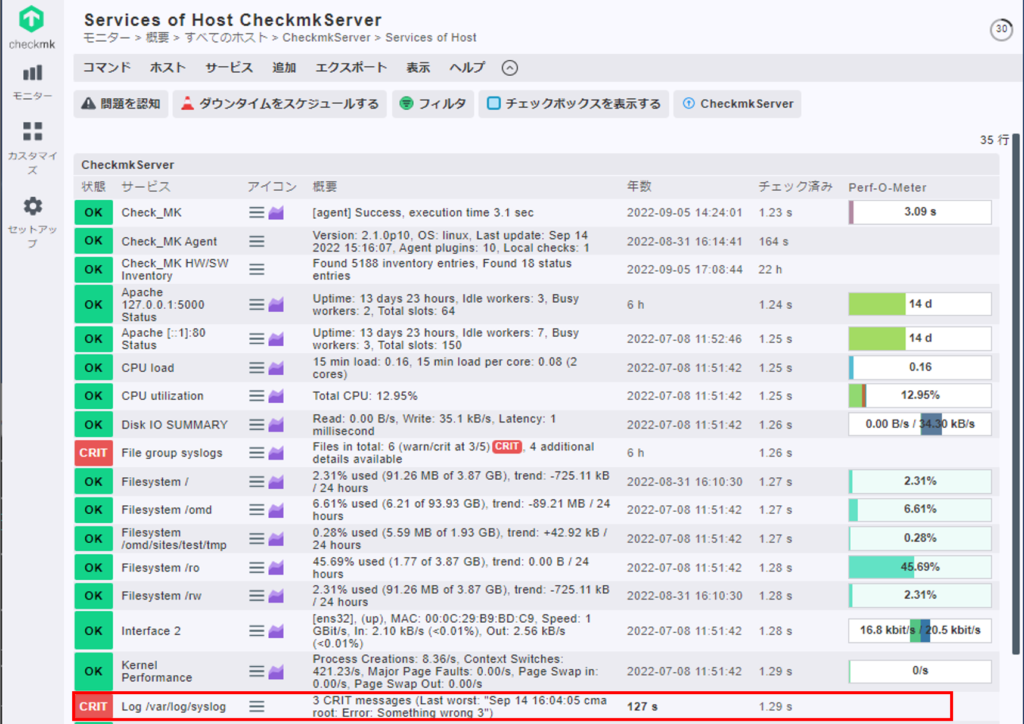This screenshot has width=1024, height=724.
Task: Click CheckmkServer breadcrumb link
Action: (x=327, y=38)
